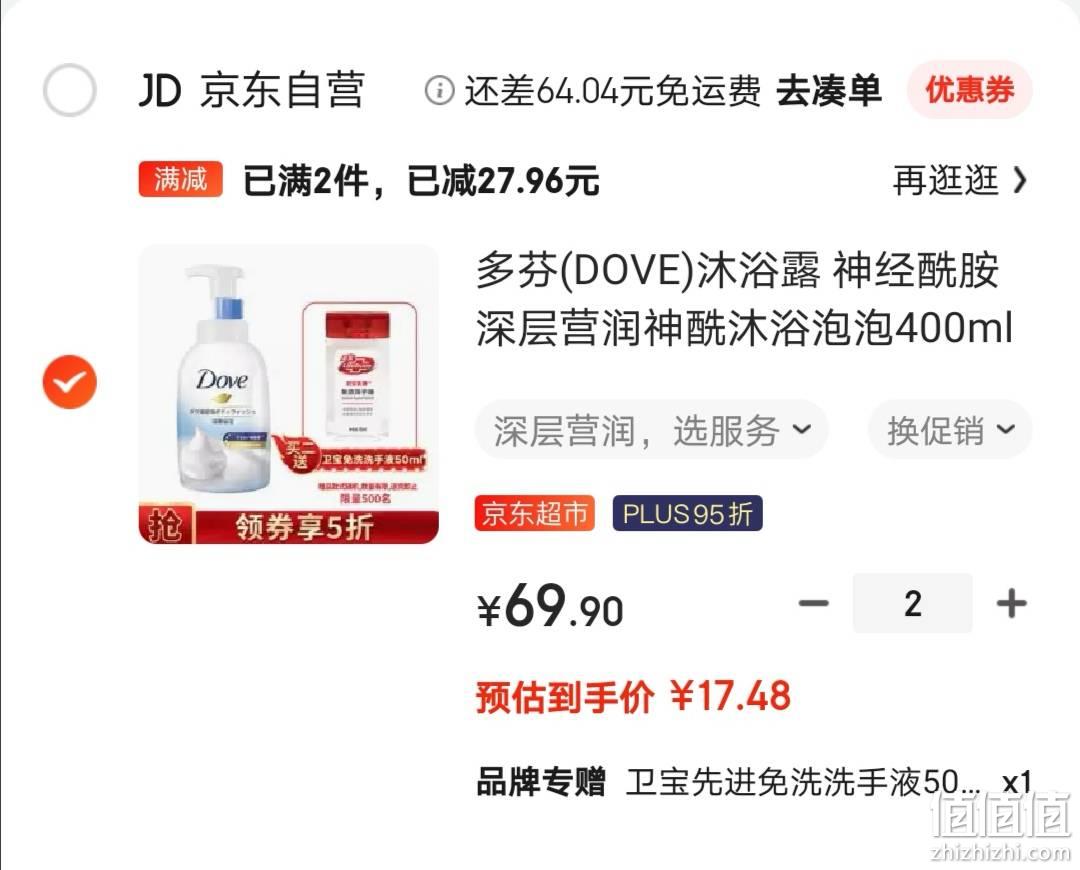This screenshot has width=1080, height=870.
Task: Click the 领券享5折 banner on the image
Action: [x=304, y=527]
